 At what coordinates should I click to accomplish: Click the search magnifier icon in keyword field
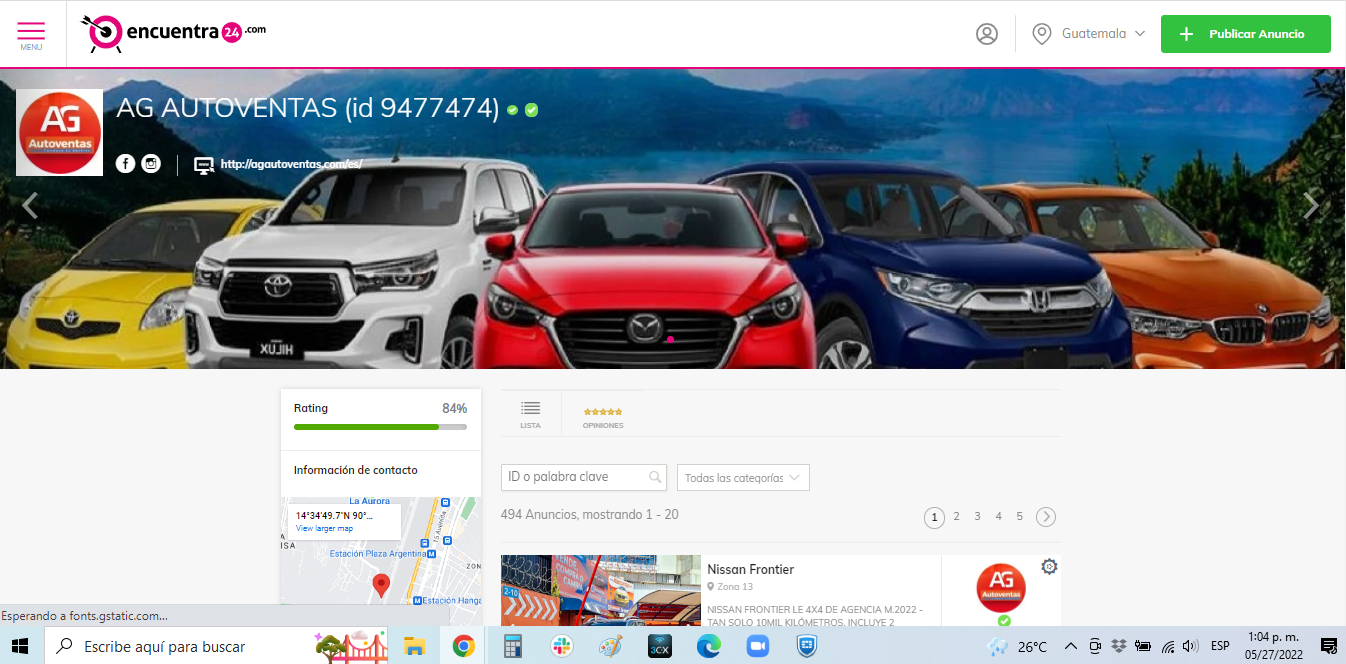tap(655, 477)
